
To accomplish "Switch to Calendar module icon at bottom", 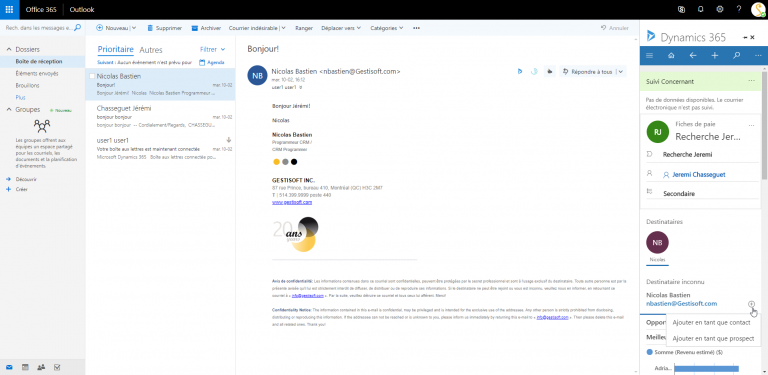I will (25, 367).
